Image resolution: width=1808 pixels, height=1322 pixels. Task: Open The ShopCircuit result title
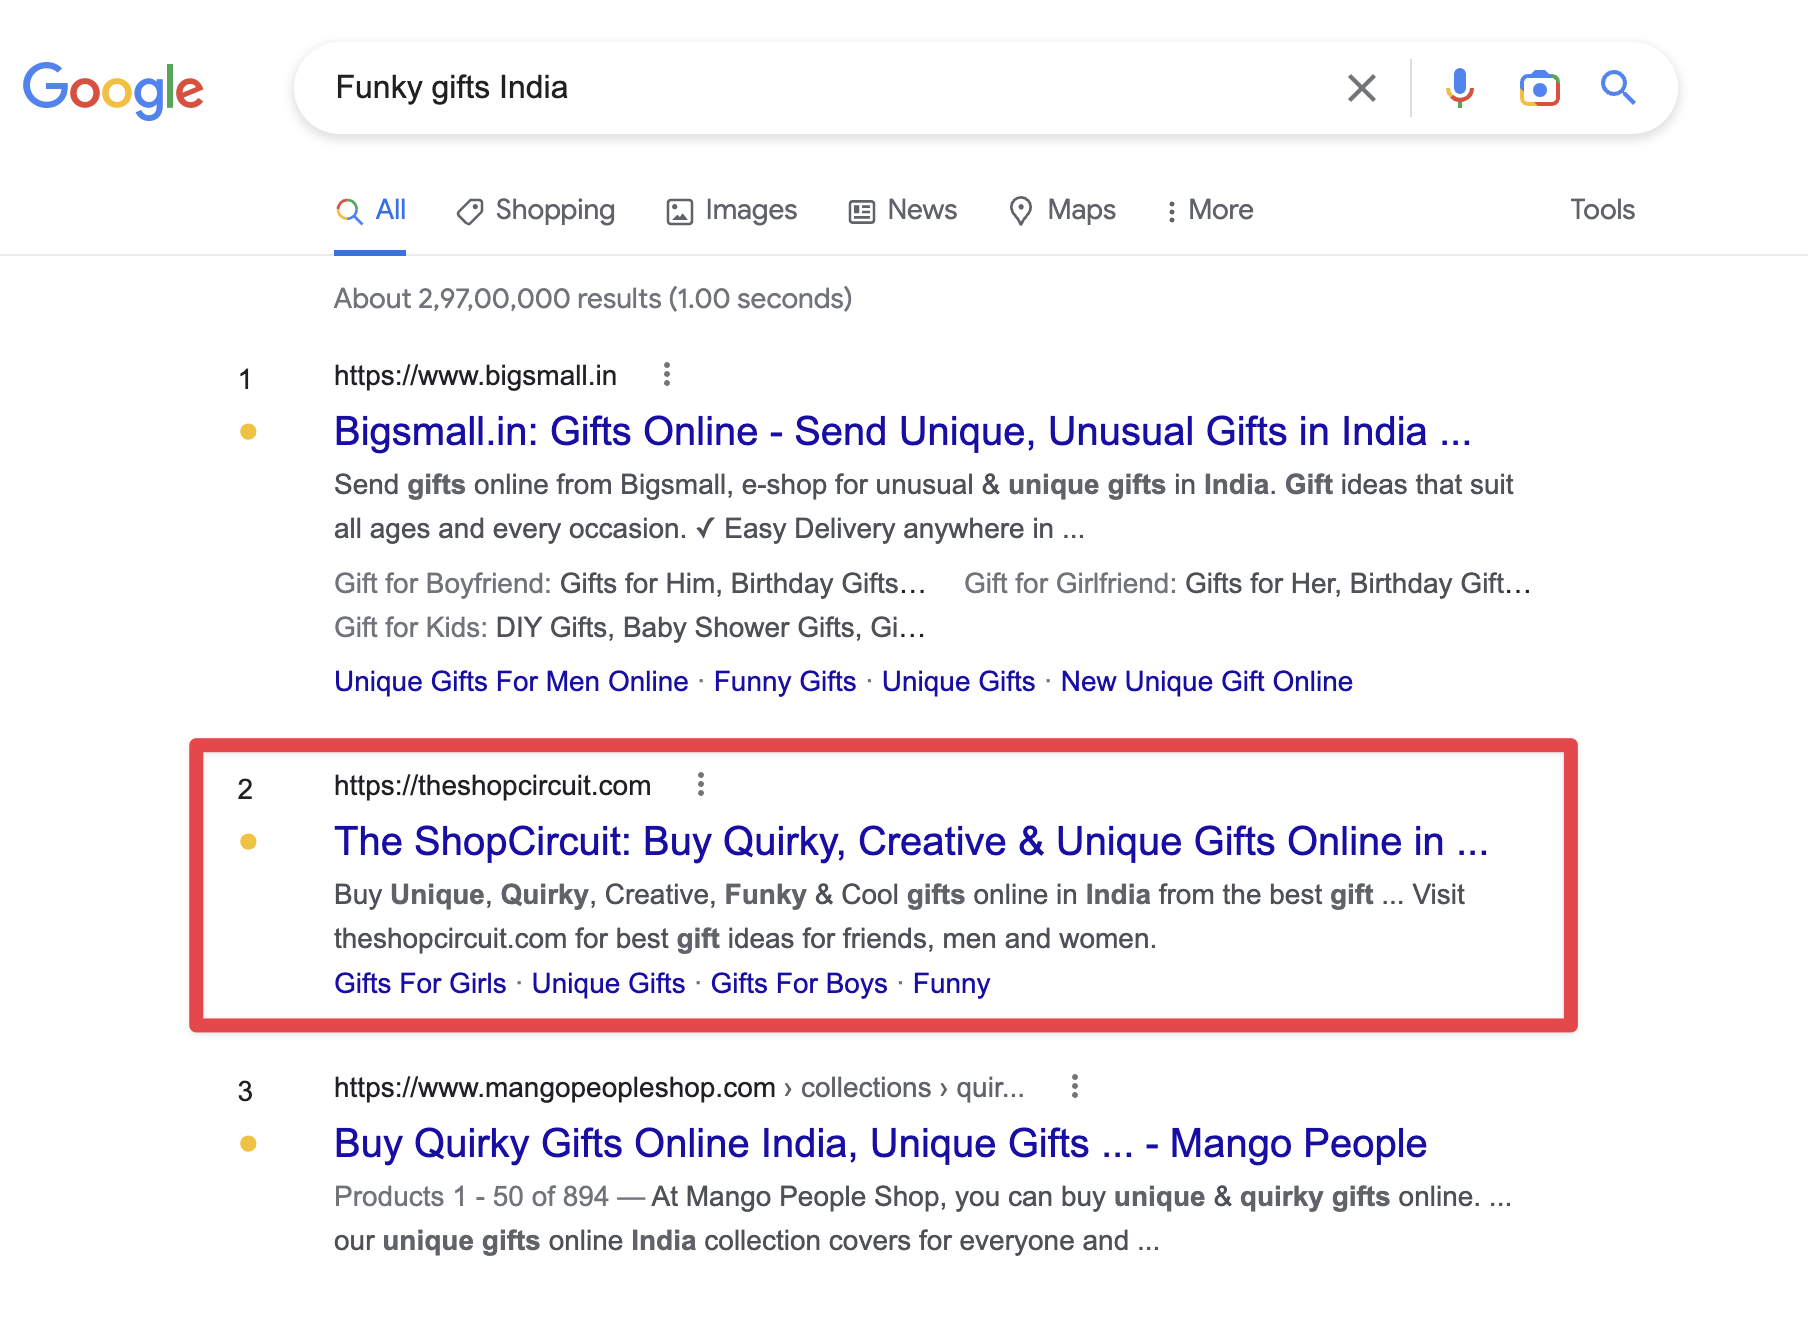coord(910,842)
